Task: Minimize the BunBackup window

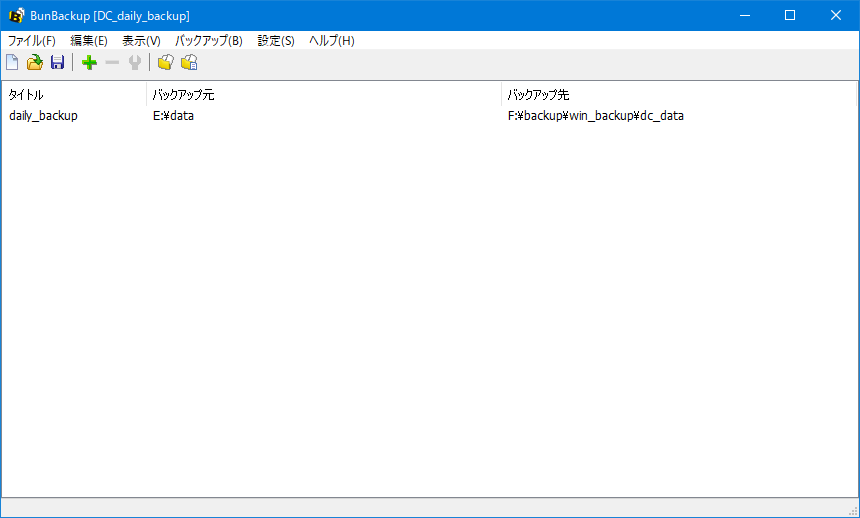Action: pos(745,15)
